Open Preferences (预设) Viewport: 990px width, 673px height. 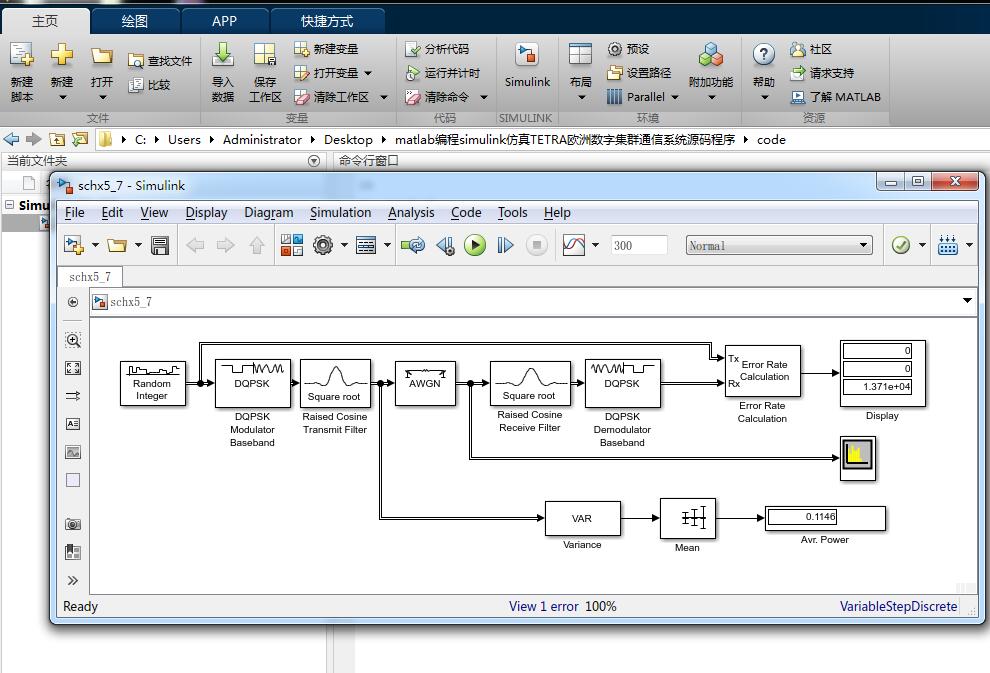(628, 49)
